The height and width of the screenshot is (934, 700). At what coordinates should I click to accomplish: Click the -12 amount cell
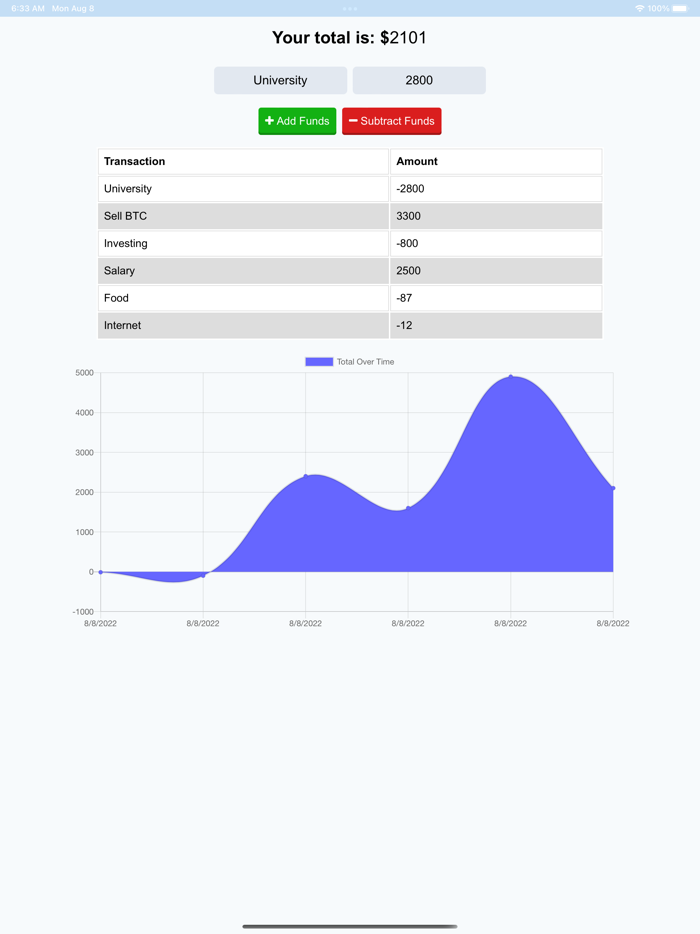coord(496,326)
